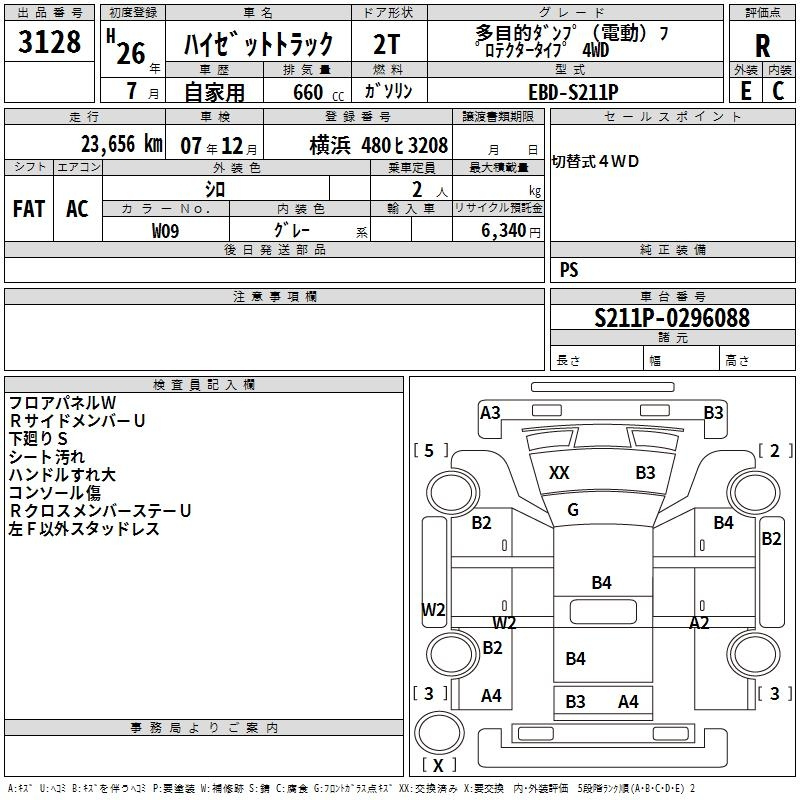Select the interior color グレー
Screen dimensions: 800x800
click(292, 230)
